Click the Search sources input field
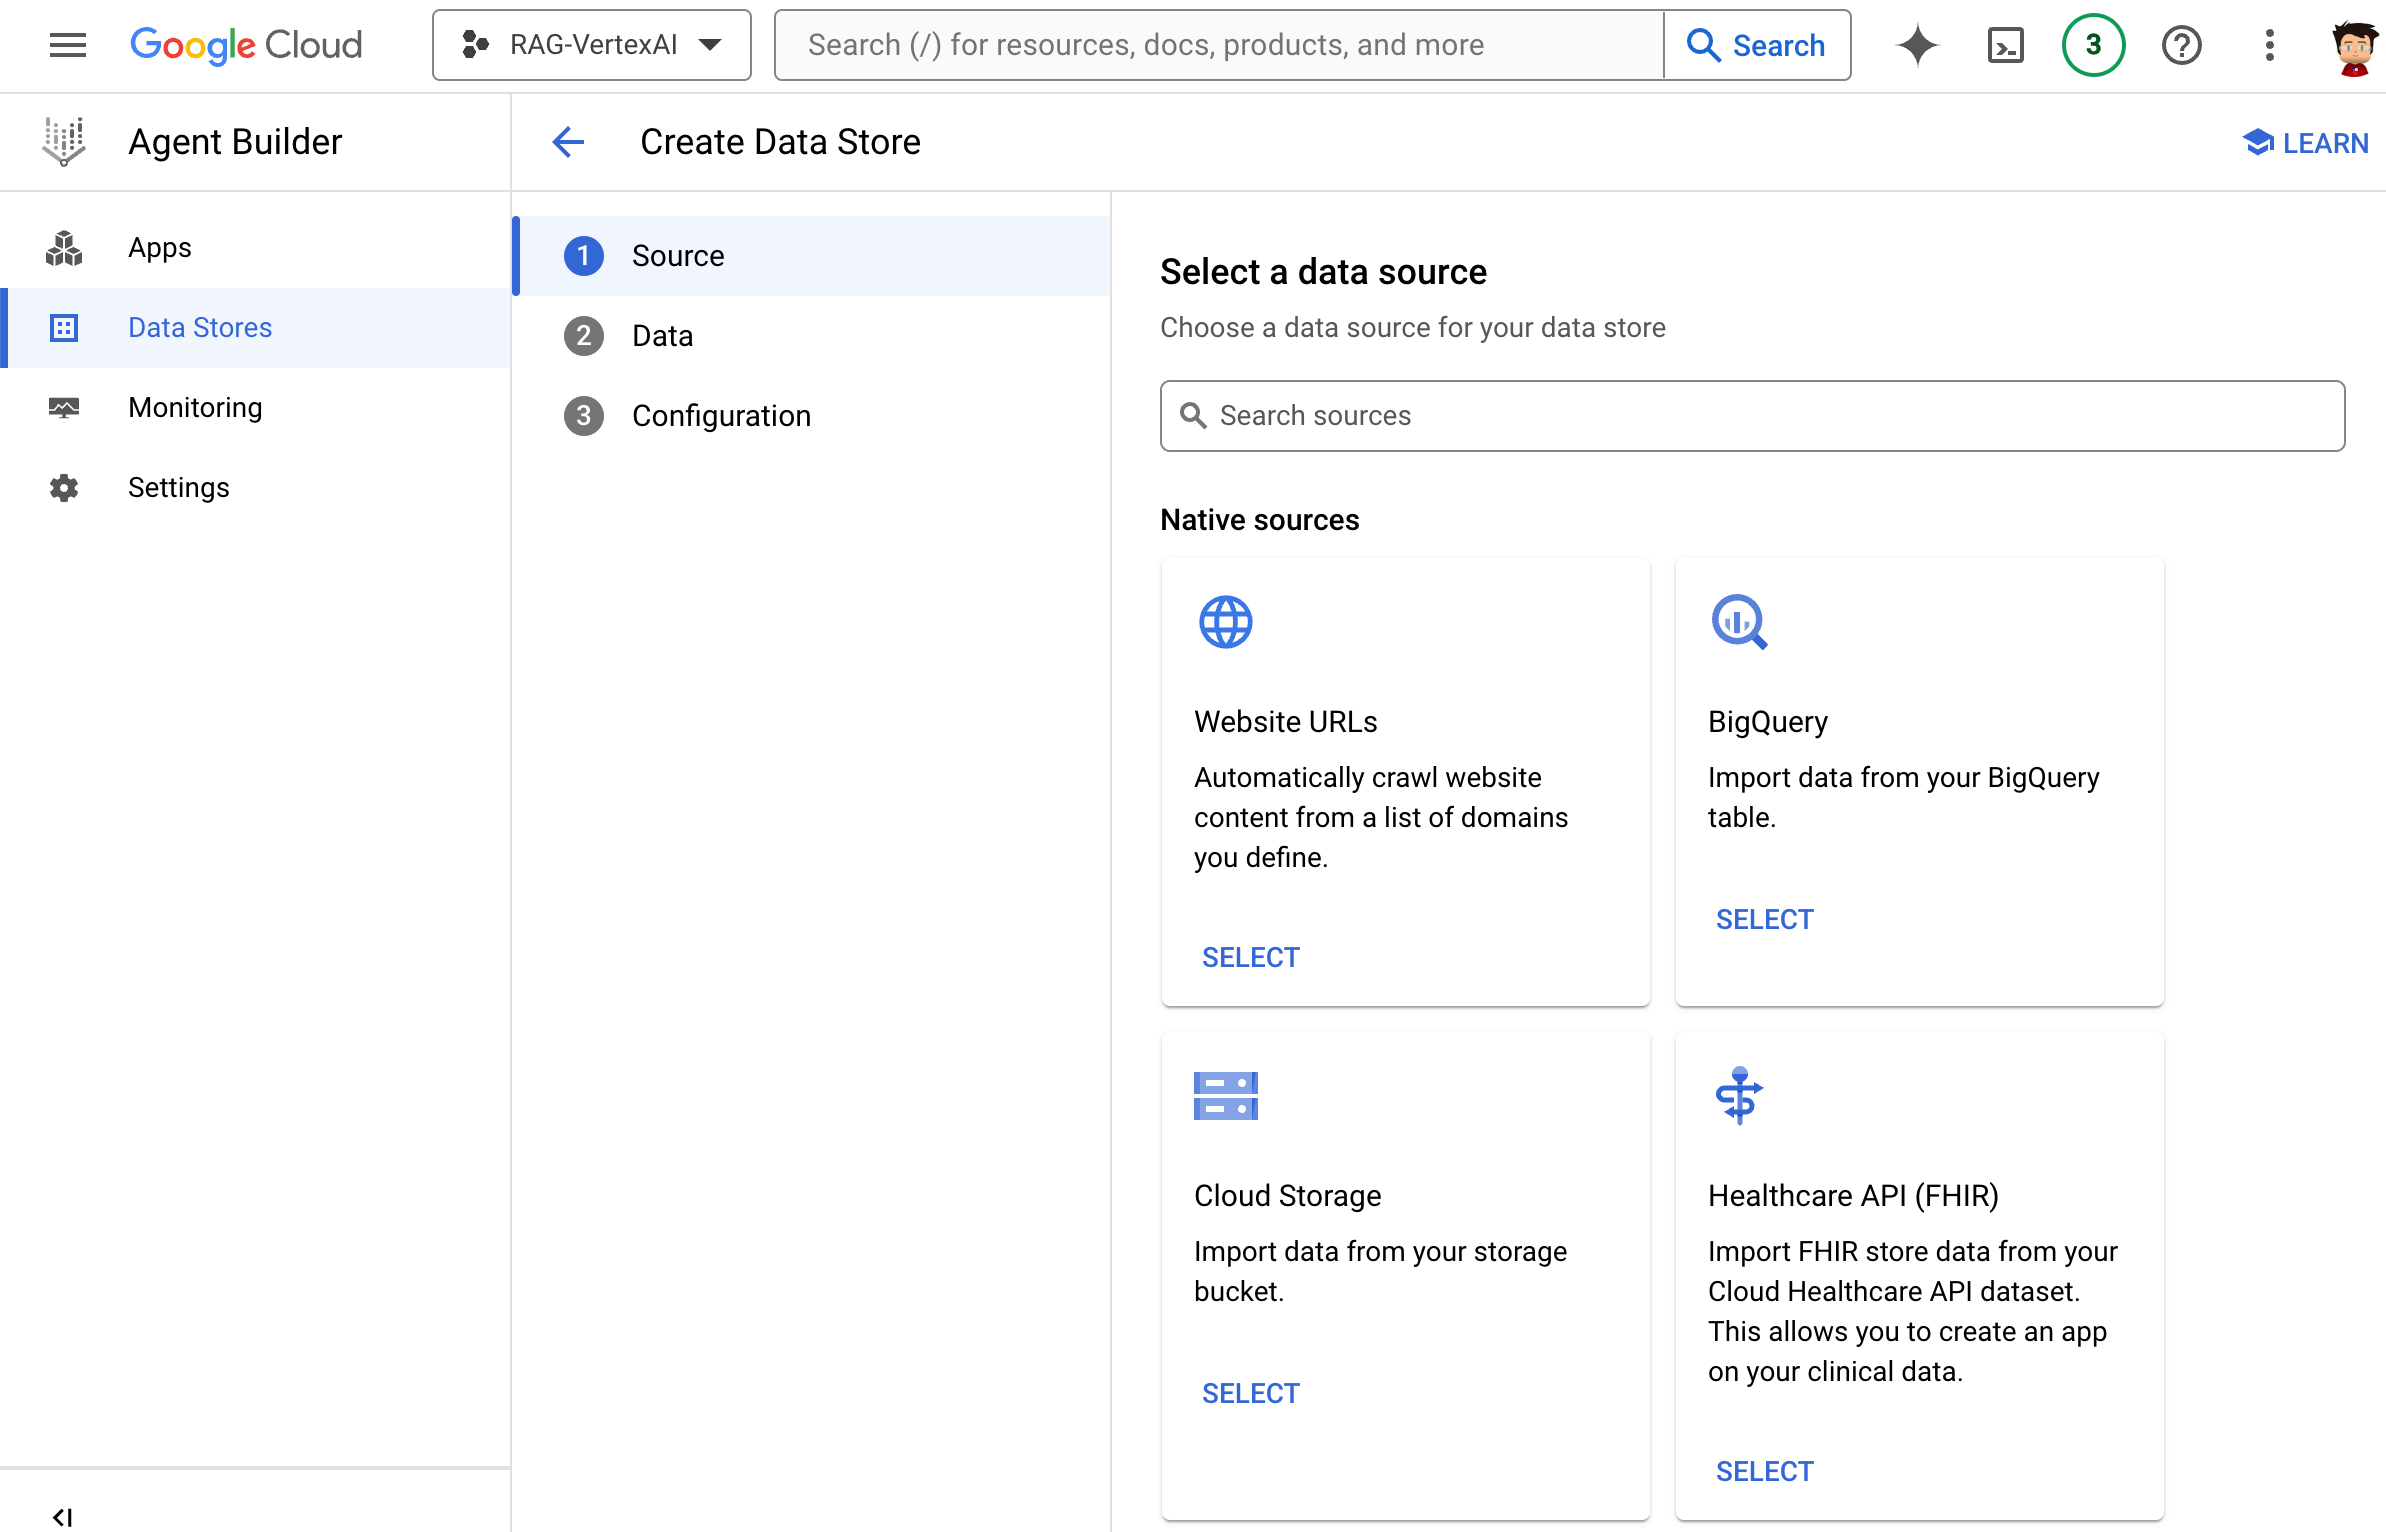Viewport: 2386px width, 1532px height. [1752, 416]
